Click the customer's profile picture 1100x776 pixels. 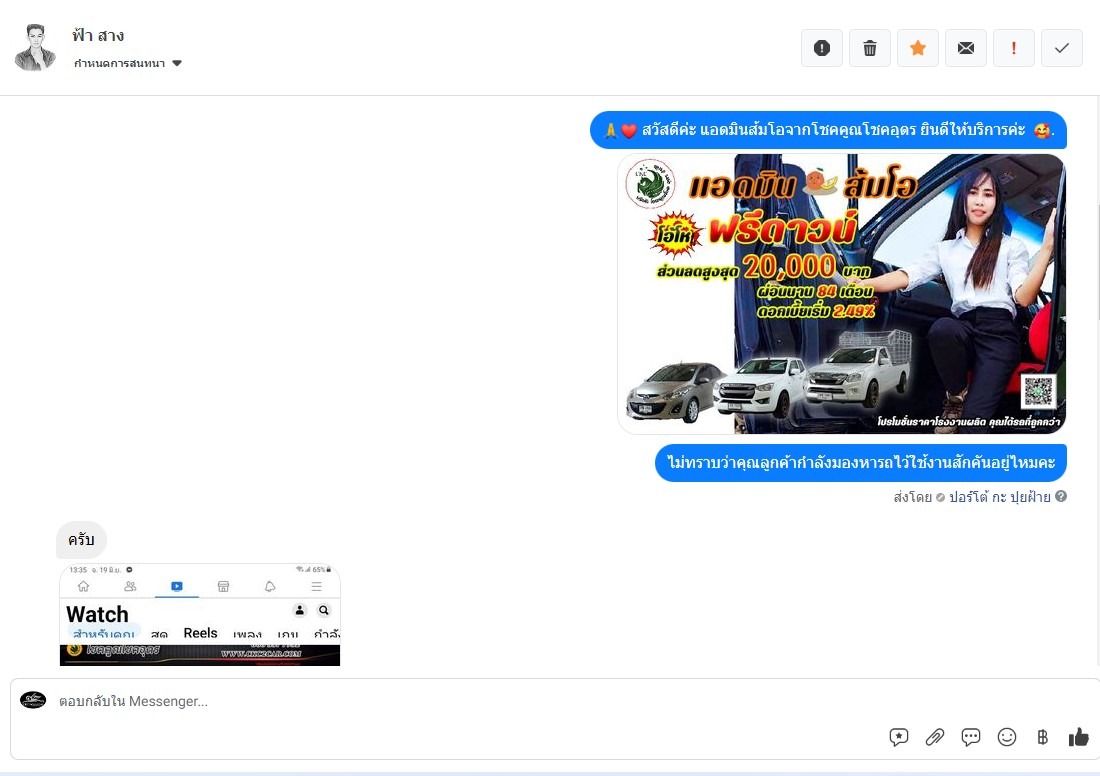35,47
